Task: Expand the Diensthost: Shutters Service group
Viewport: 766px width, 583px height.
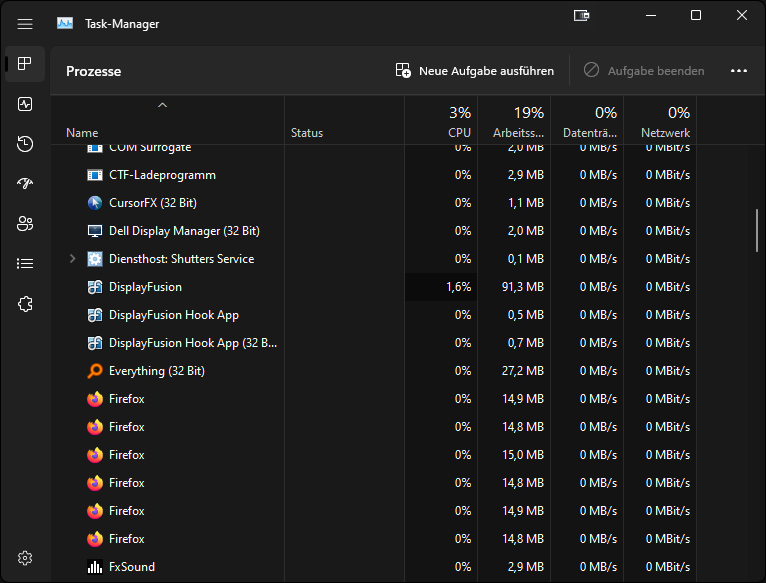Action: point(72,259)
